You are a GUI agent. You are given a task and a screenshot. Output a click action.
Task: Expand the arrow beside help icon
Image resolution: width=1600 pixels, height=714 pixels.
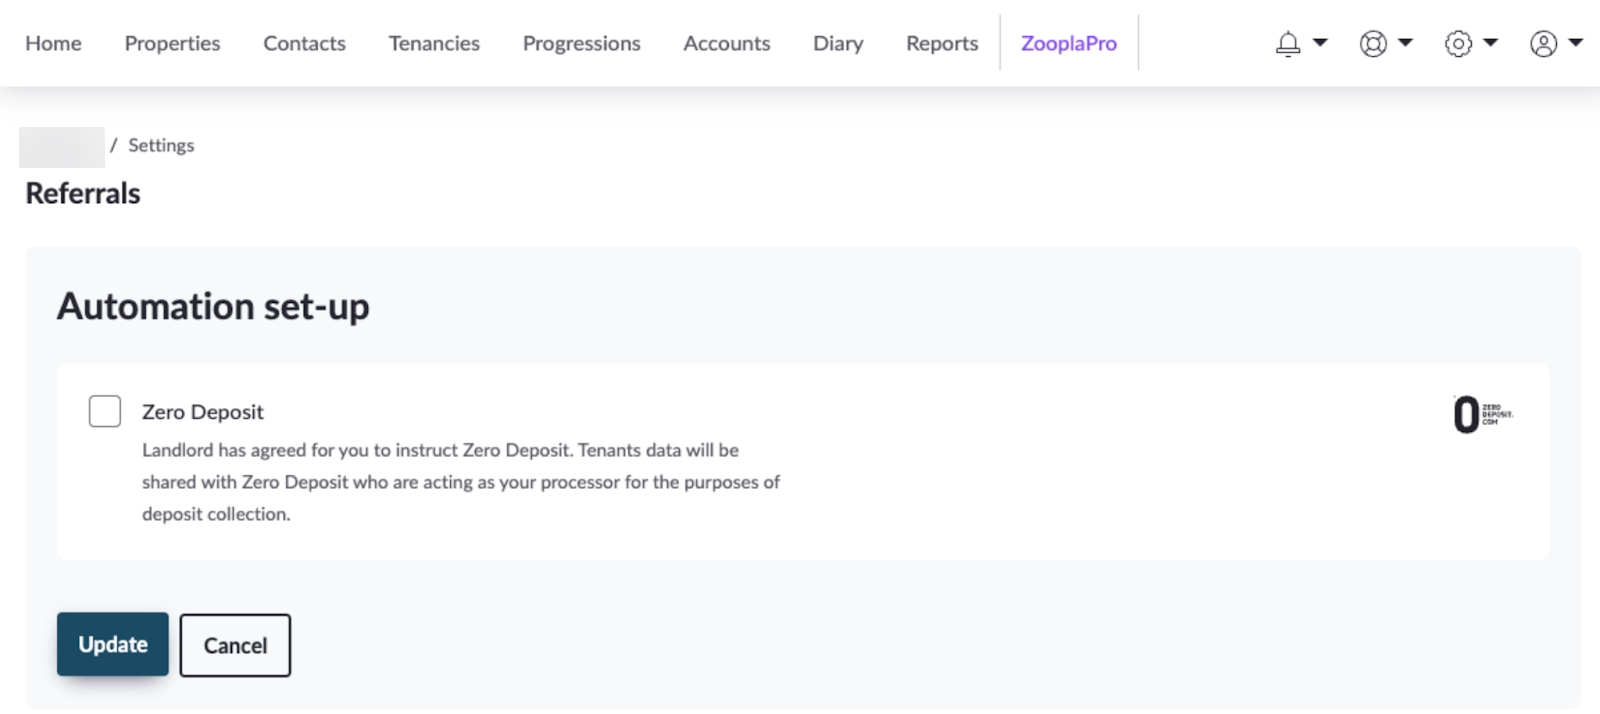point(1405,43)
